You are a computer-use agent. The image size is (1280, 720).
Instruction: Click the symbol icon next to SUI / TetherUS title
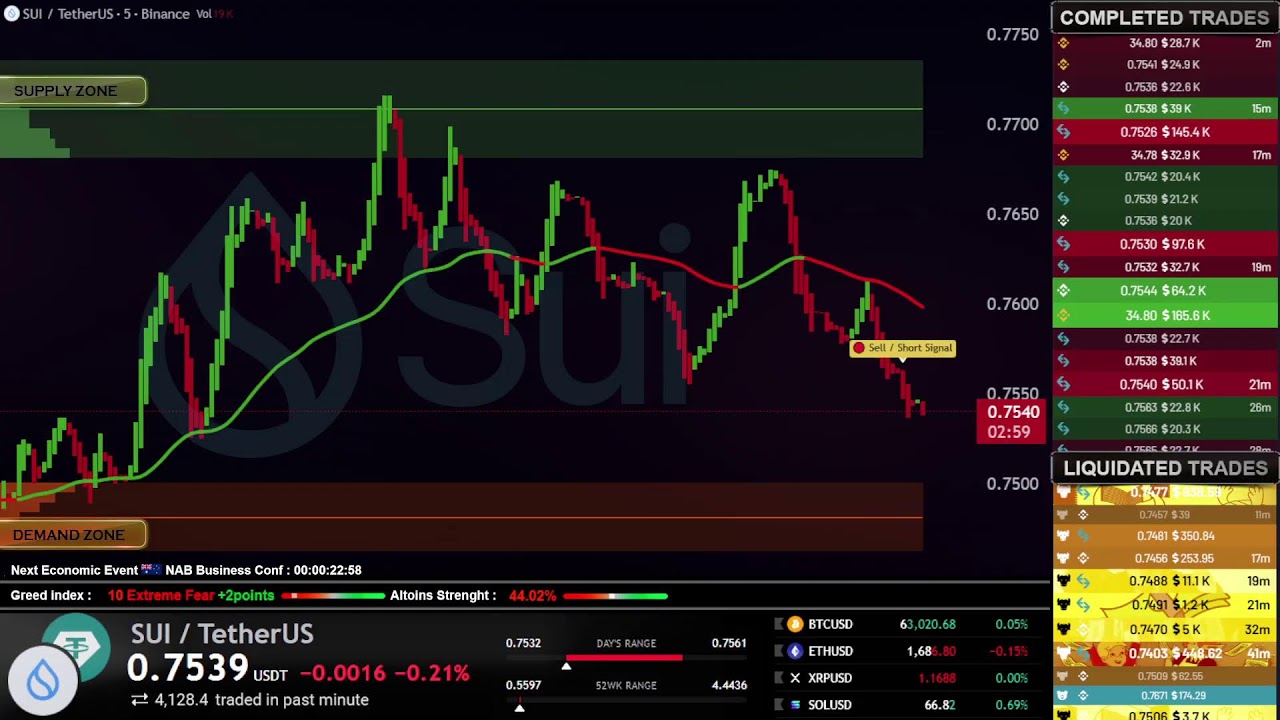(x=12, y=14)
